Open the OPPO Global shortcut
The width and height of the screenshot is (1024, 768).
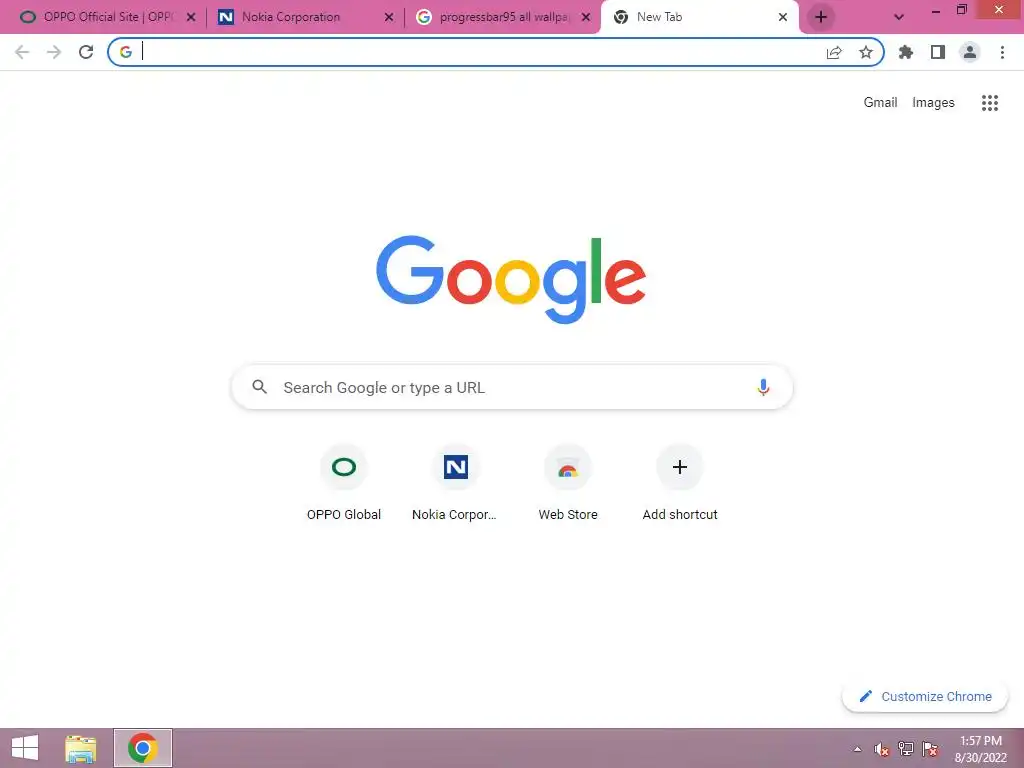pos(344,483)
